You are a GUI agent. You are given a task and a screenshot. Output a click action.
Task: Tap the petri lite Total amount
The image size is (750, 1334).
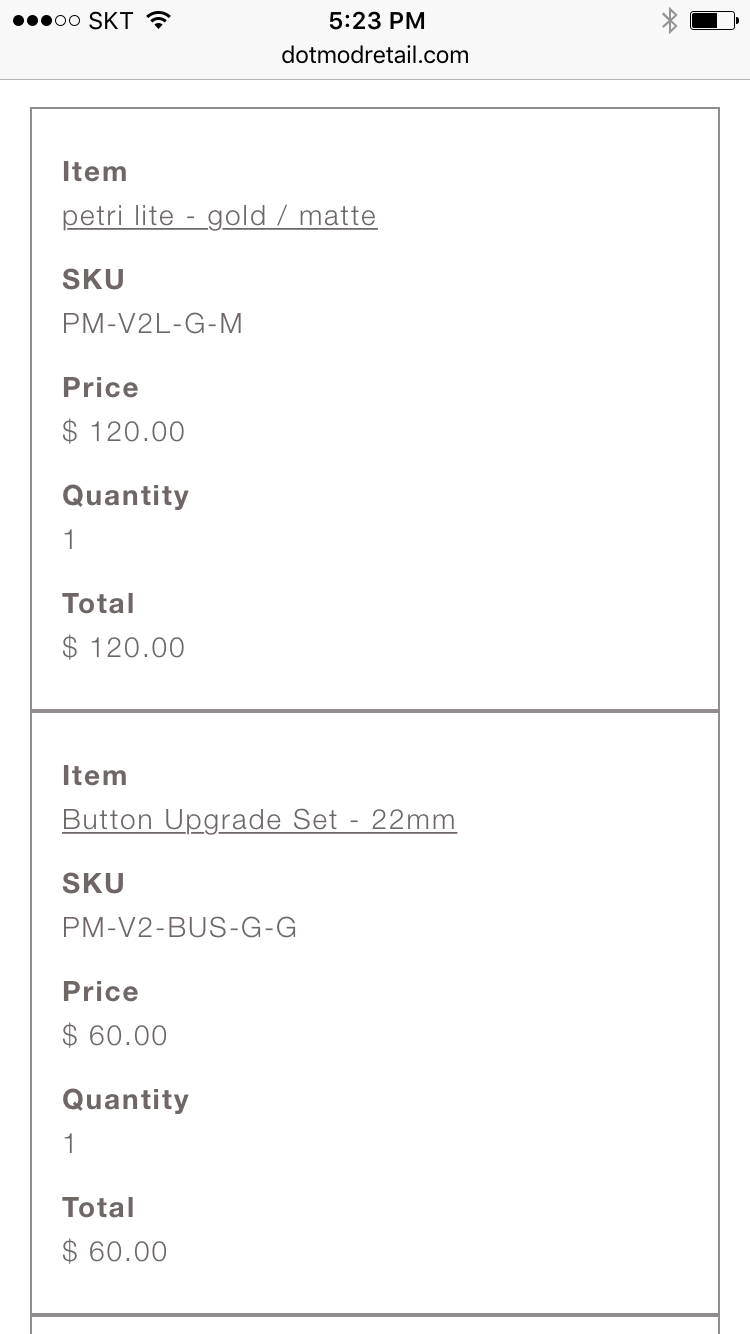[123, 648]
